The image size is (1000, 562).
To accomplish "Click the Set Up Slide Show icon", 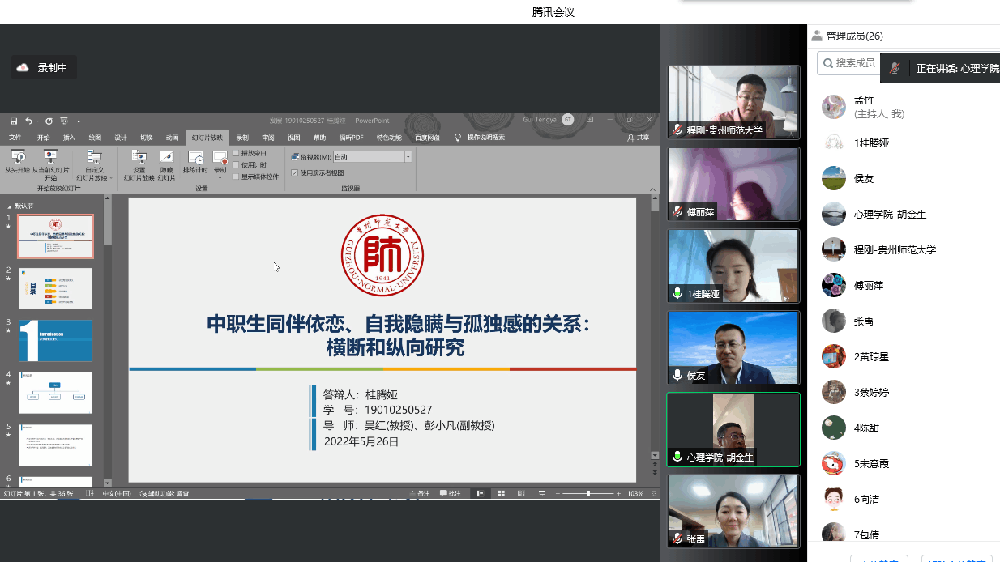I will [x=139, y=158].
